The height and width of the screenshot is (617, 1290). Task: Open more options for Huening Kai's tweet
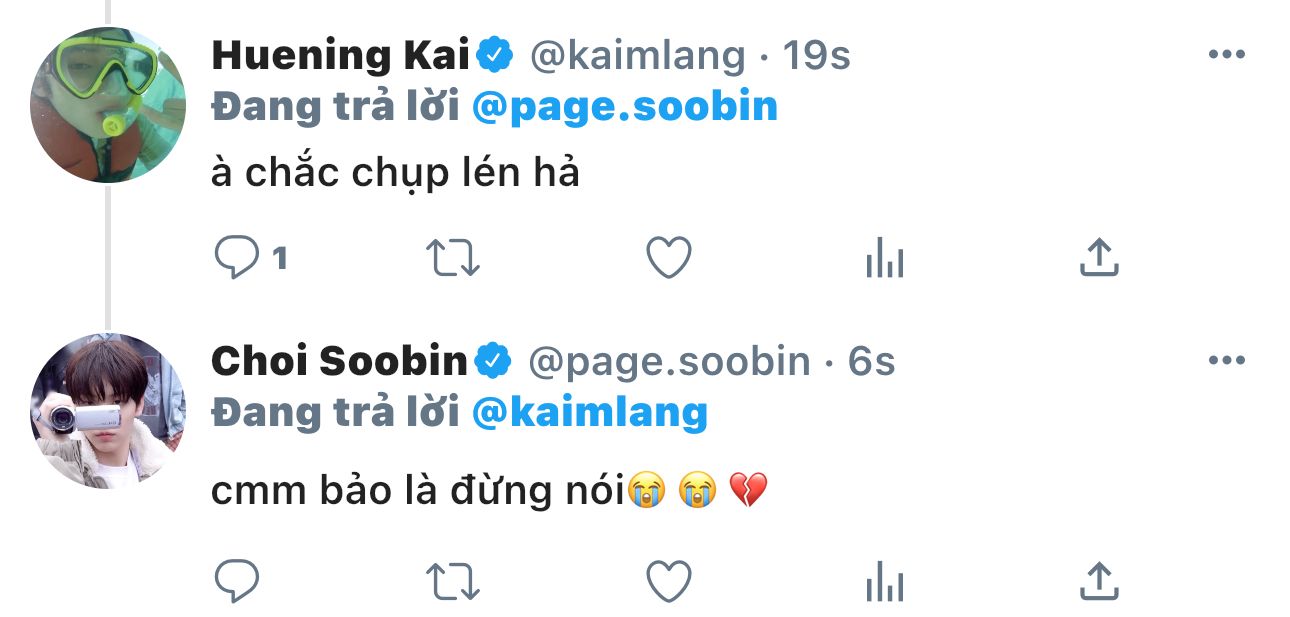point(1227,54)
